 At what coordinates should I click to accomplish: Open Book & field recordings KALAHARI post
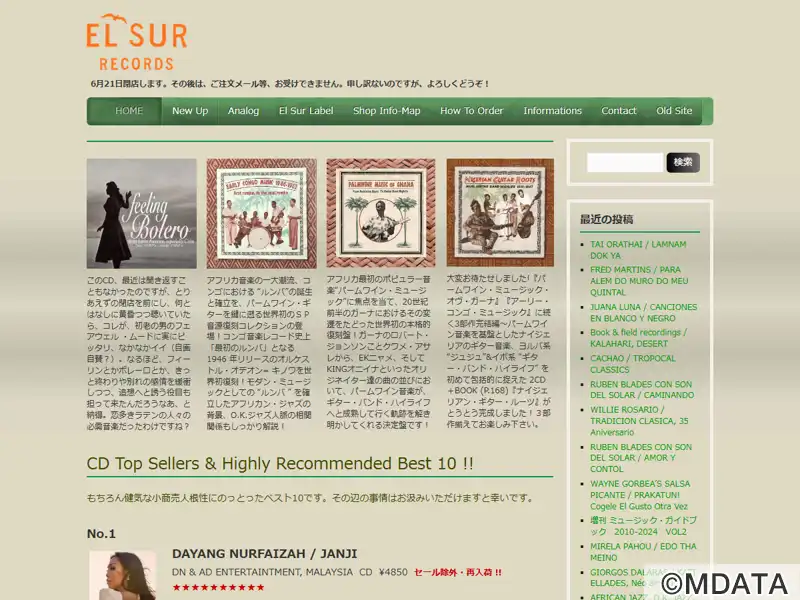[x=638, y=338]
